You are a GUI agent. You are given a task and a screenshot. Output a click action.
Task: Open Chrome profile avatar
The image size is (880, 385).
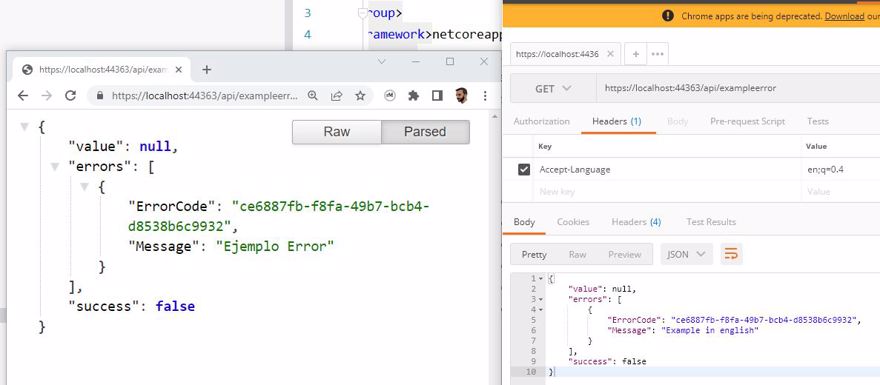pos(461,95)
